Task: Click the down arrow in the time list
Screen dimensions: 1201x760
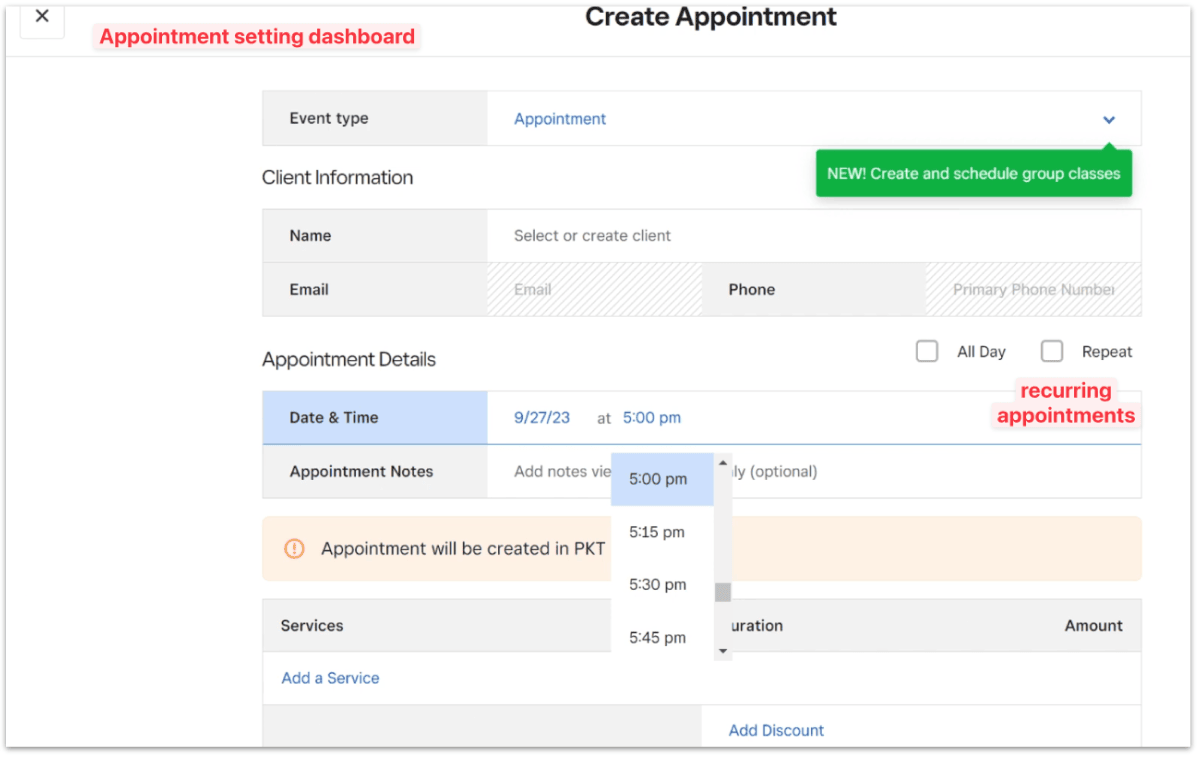Action: click(722, 651)
